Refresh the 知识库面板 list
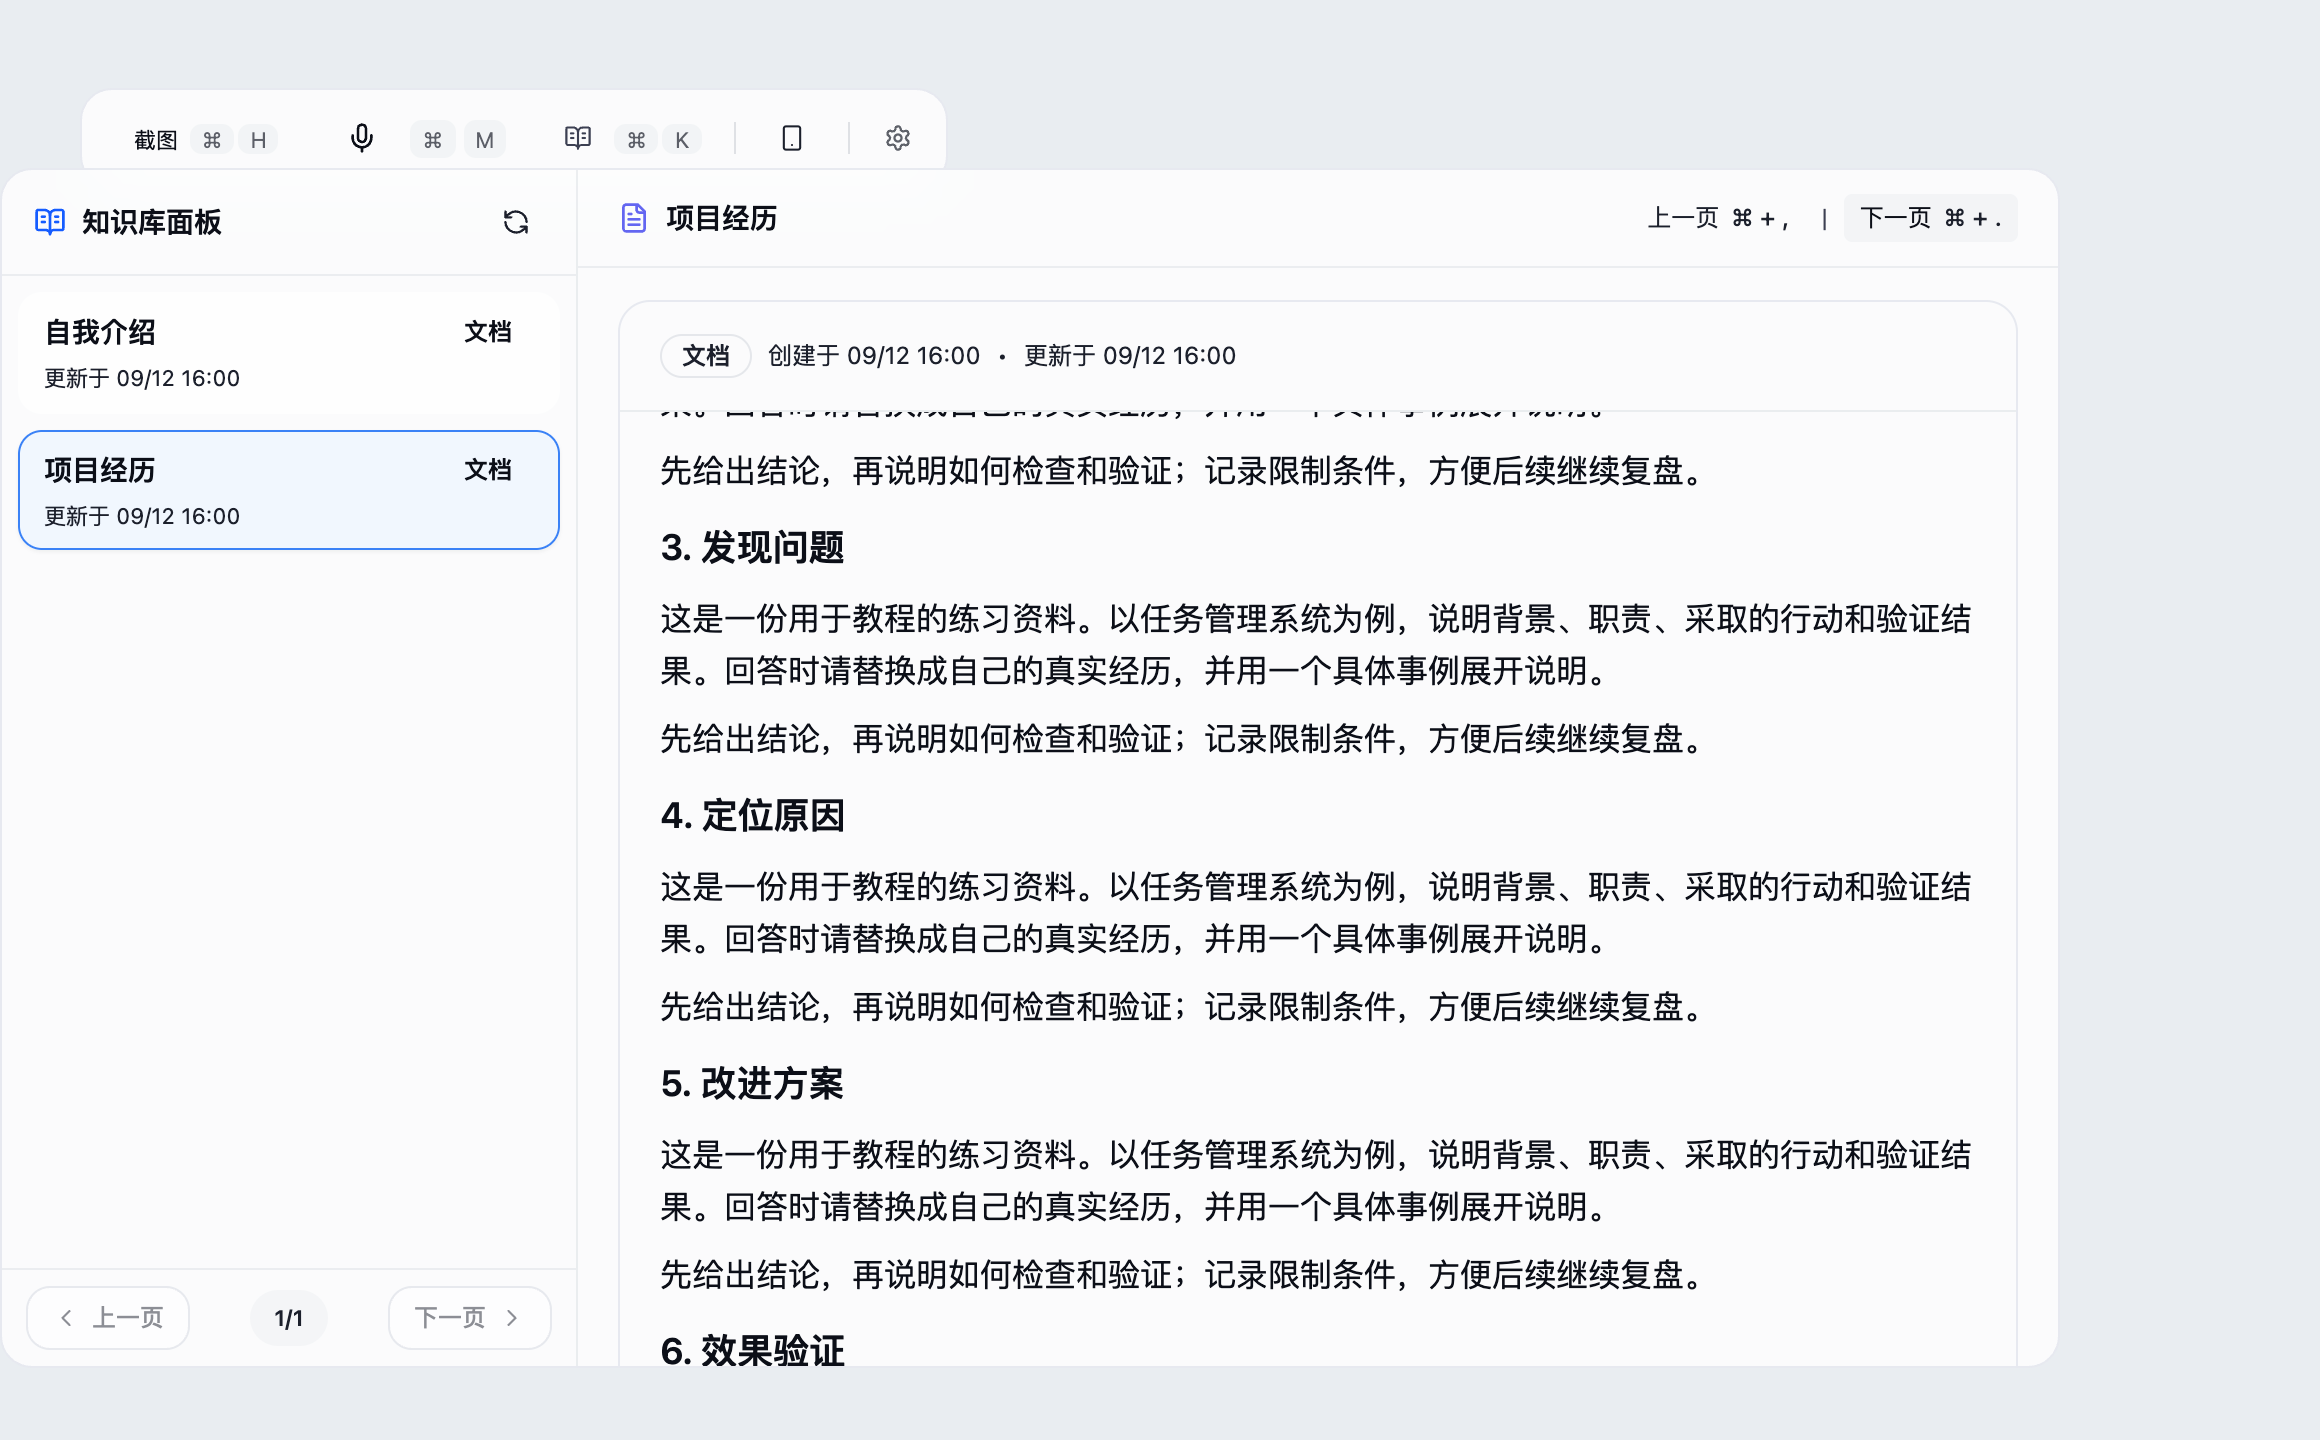The image size is (2320, 1440). [516, 222]
